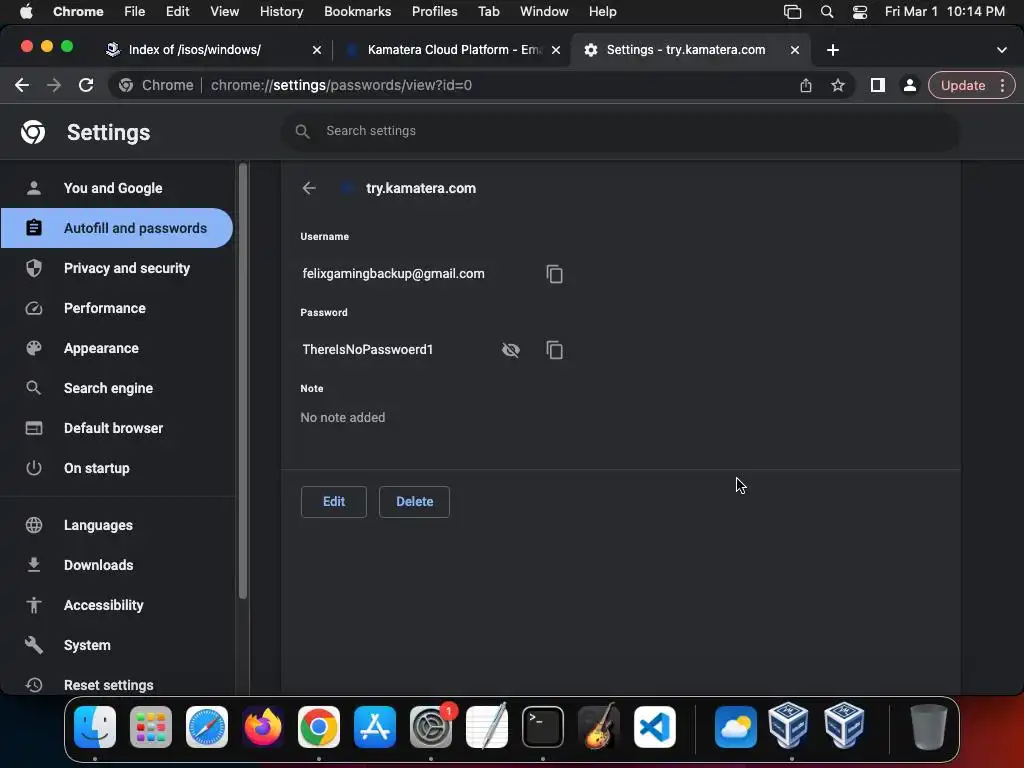Click the Settings sidebar scrollbar

(243, 381)
